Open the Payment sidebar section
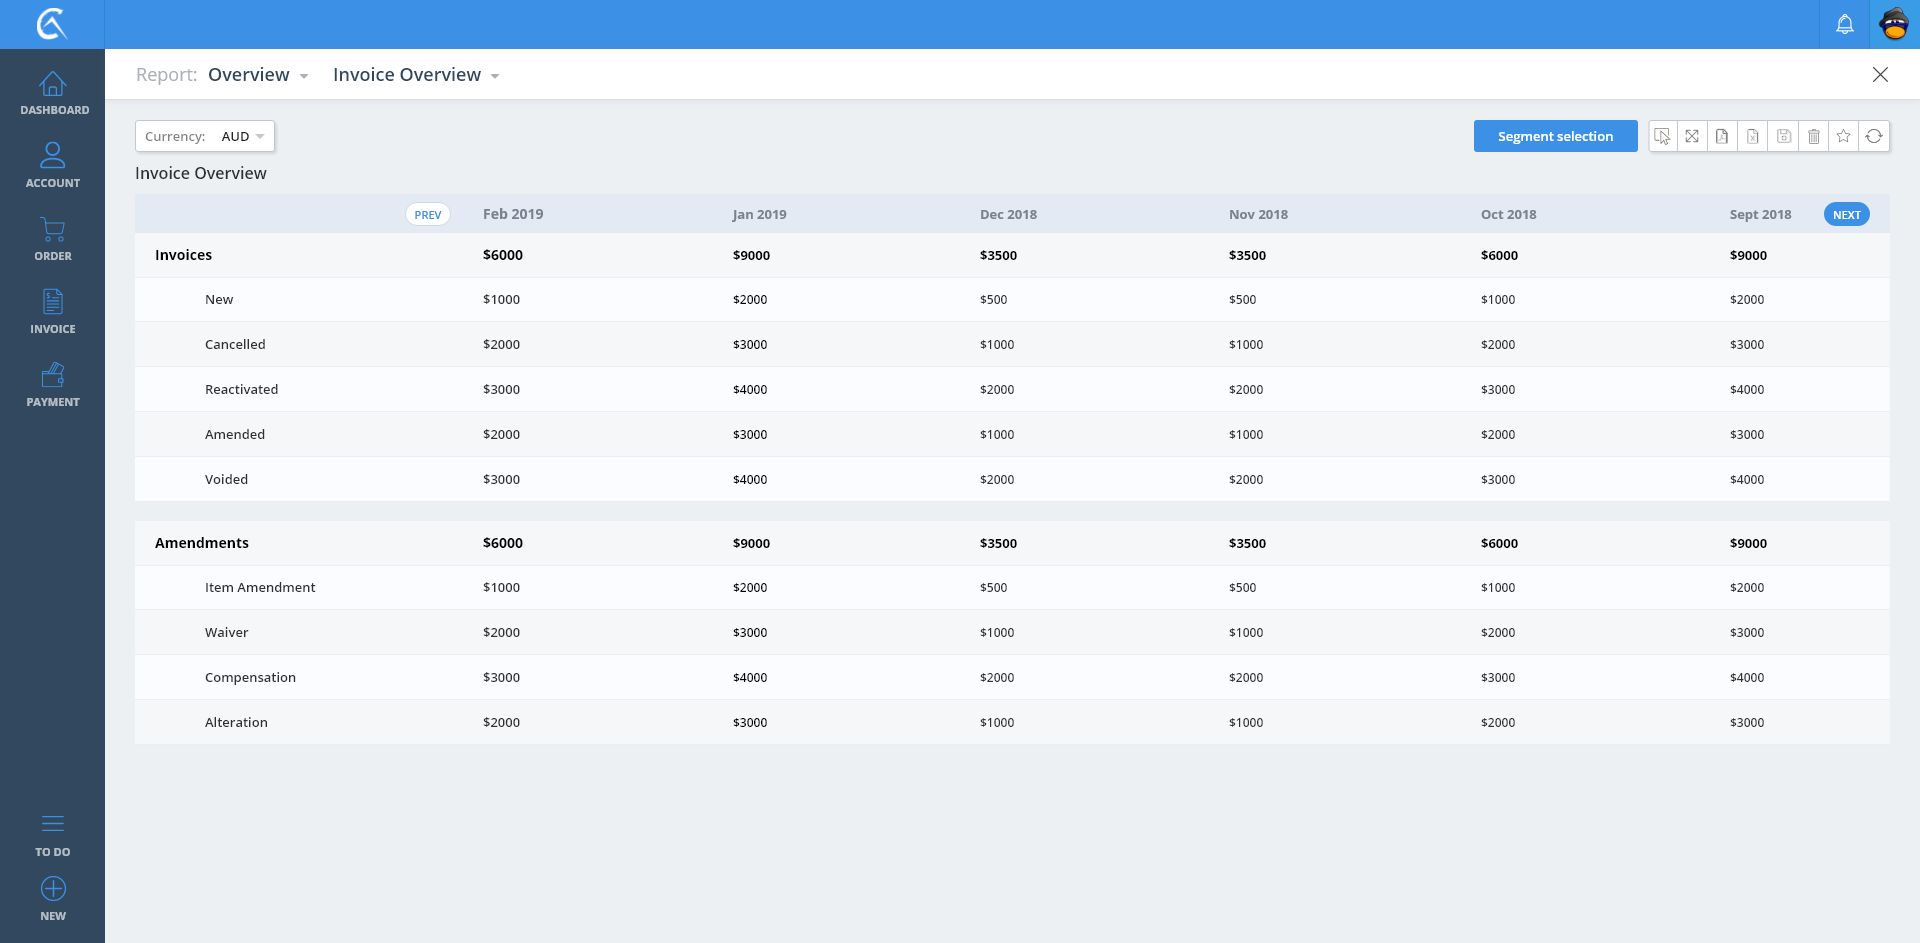 [x=53, y=385]
